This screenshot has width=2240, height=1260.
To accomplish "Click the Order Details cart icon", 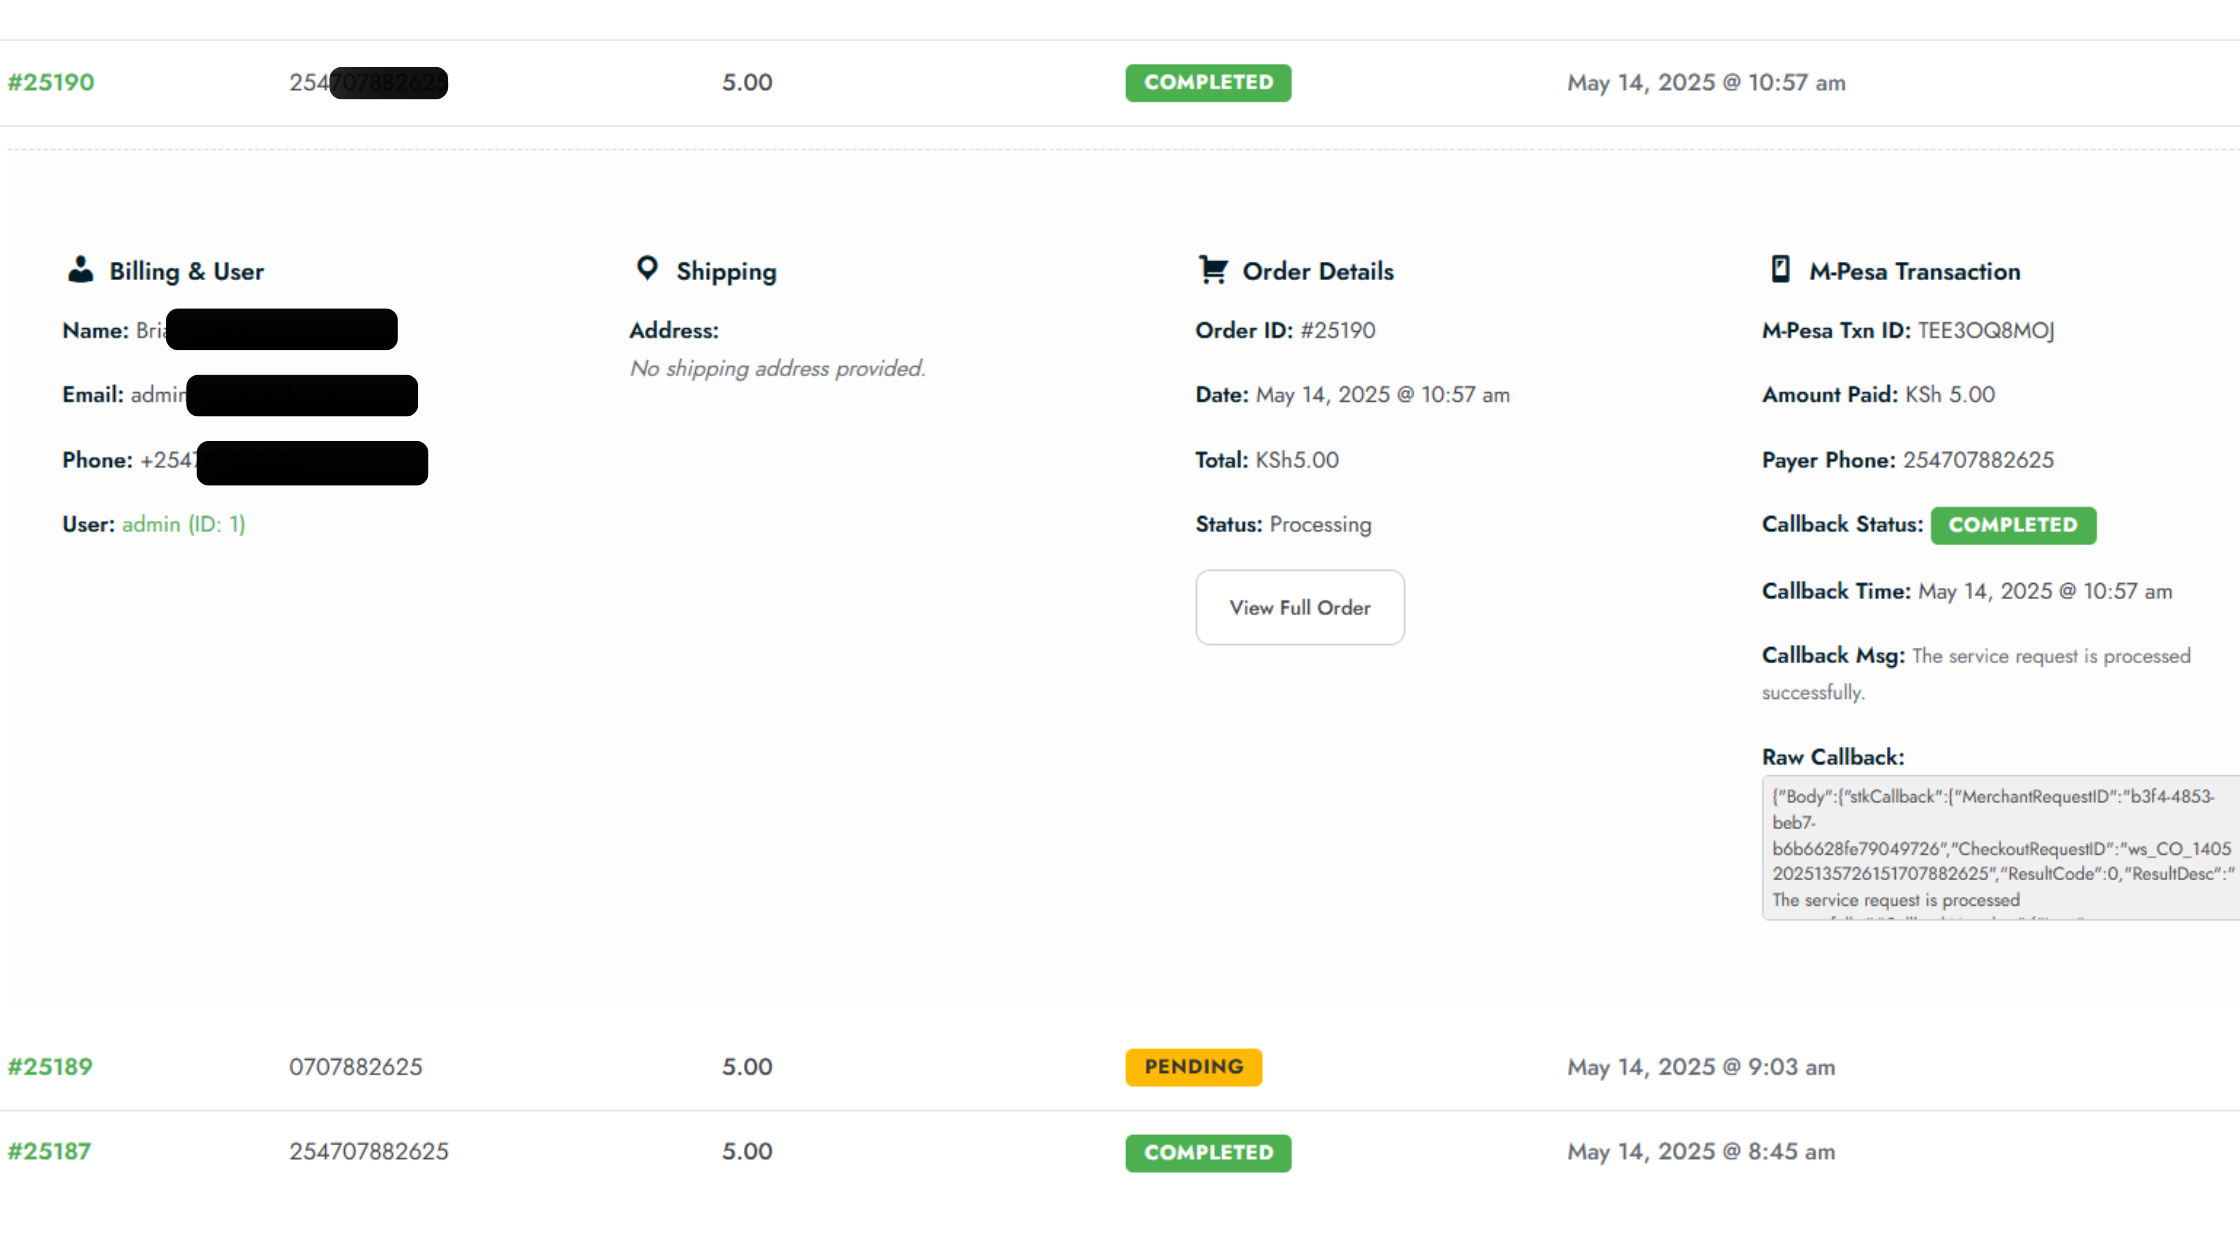I will [x=1213, y=270].
